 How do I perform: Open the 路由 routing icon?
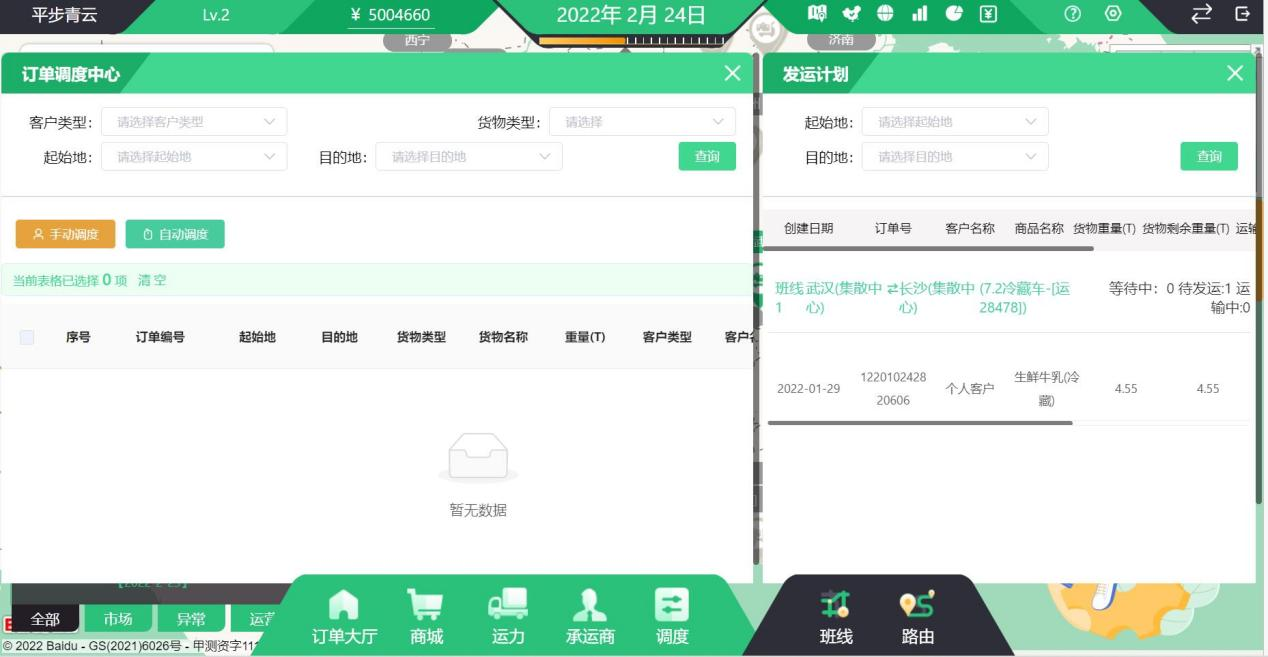[x=918, y=616]
